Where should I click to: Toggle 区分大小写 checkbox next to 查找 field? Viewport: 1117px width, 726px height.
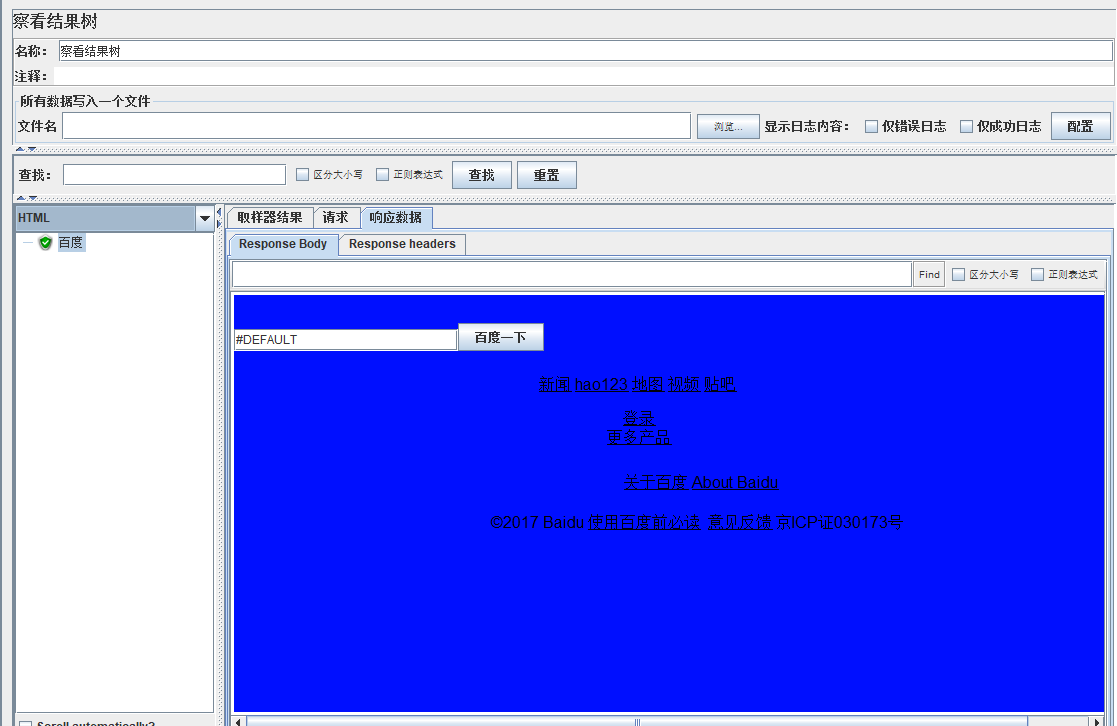coord(302,175)
